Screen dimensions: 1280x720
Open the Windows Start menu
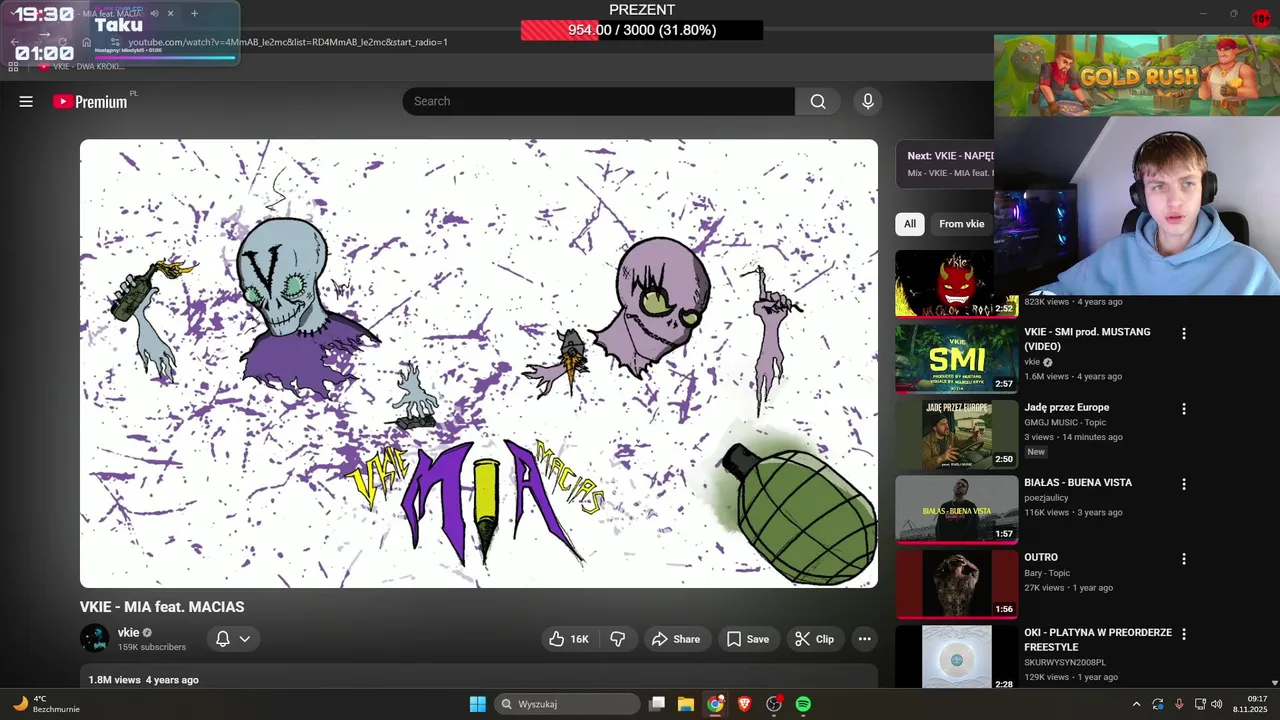pos(477,704)
